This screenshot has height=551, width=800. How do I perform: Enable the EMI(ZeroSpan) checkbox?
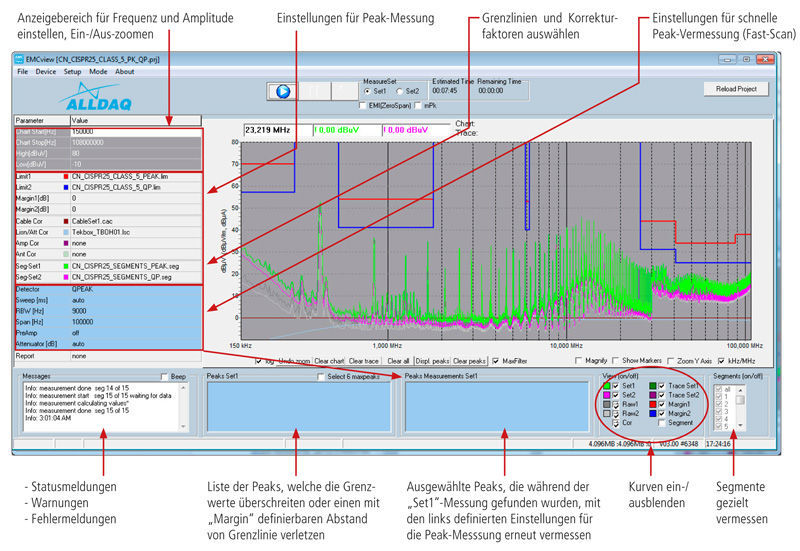(x=364, y=104)
